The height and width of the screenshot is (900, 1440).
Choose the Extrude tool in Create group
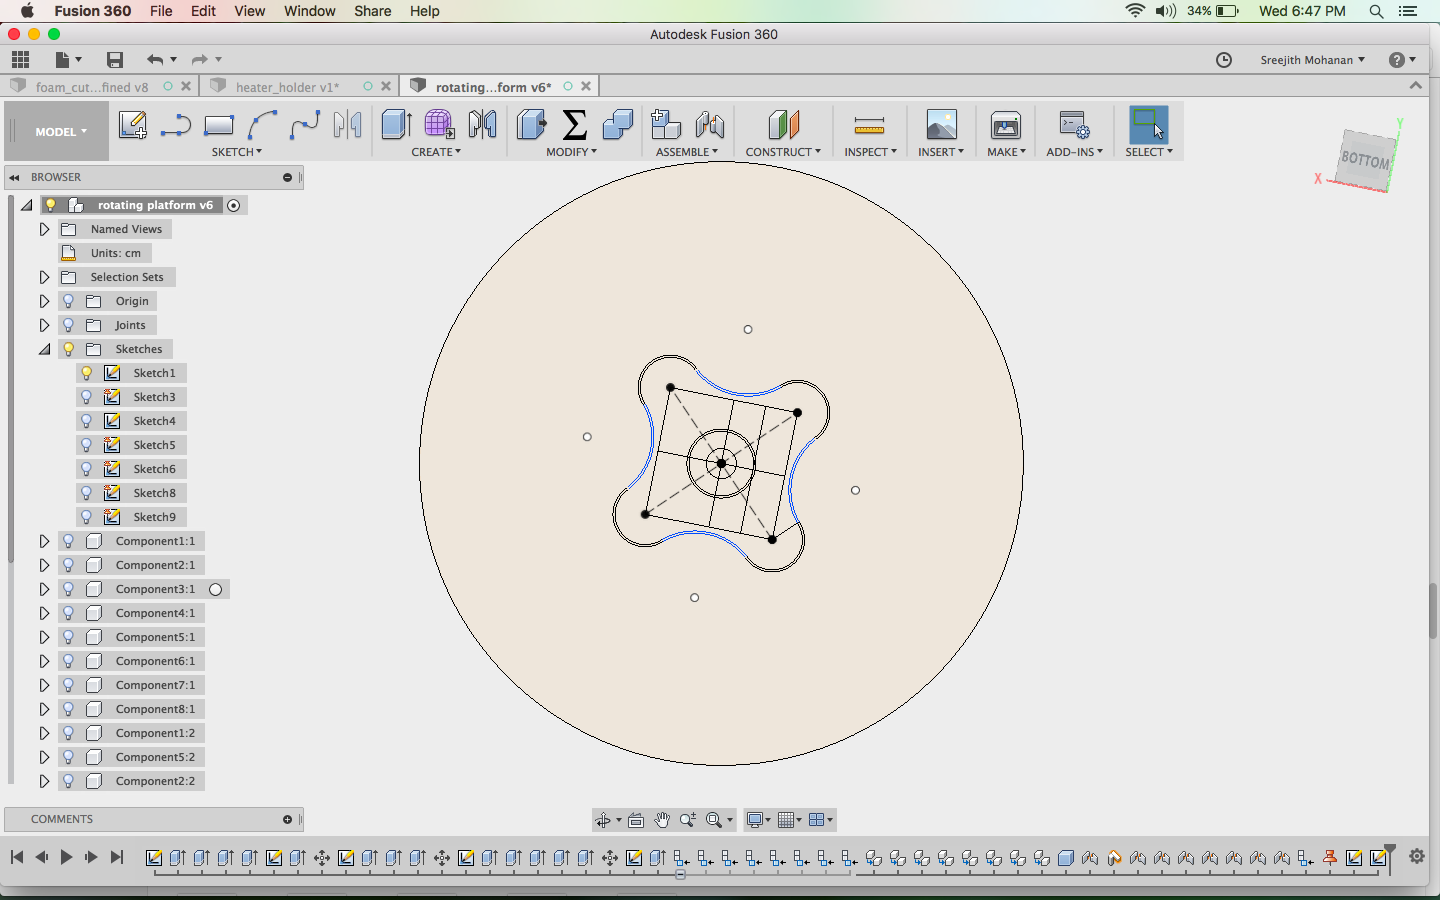(397, 125)
